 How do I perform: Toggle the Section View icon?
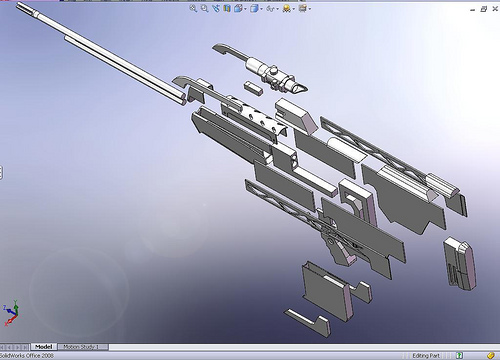227,8
